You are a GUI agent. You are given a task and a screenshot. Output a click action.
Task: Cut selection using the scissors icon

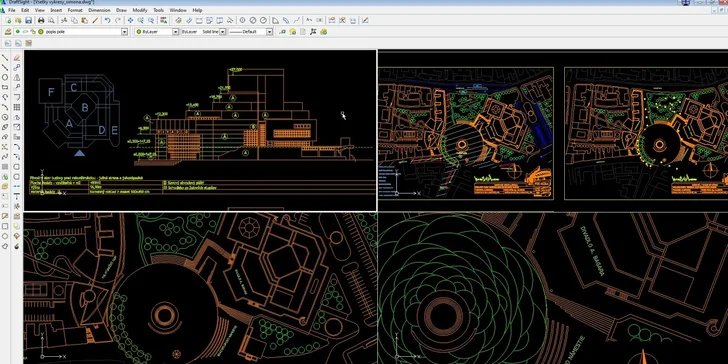[x=64, y=20]
